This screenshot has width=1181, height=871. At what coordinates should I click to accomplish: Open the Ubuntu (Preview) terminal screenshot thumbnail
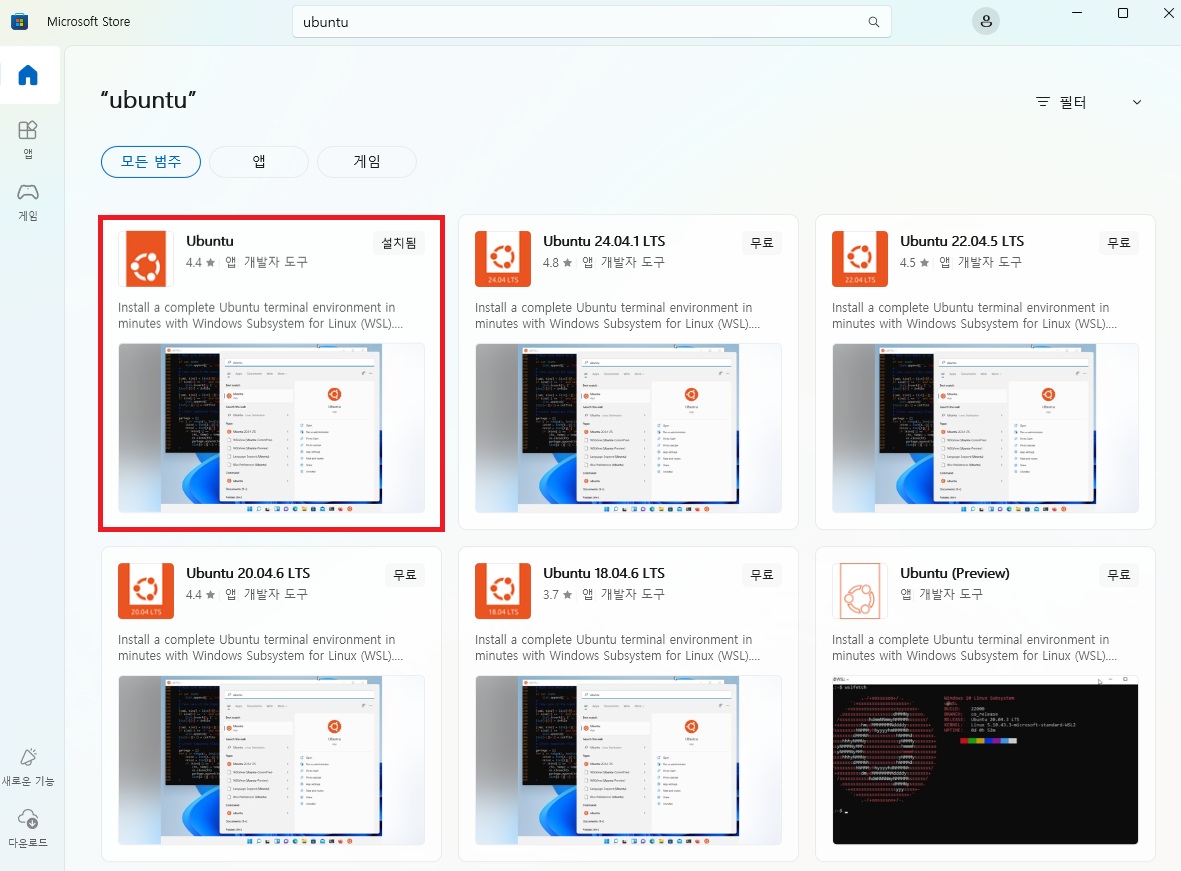pyautogui.click(x=985, y=760)
